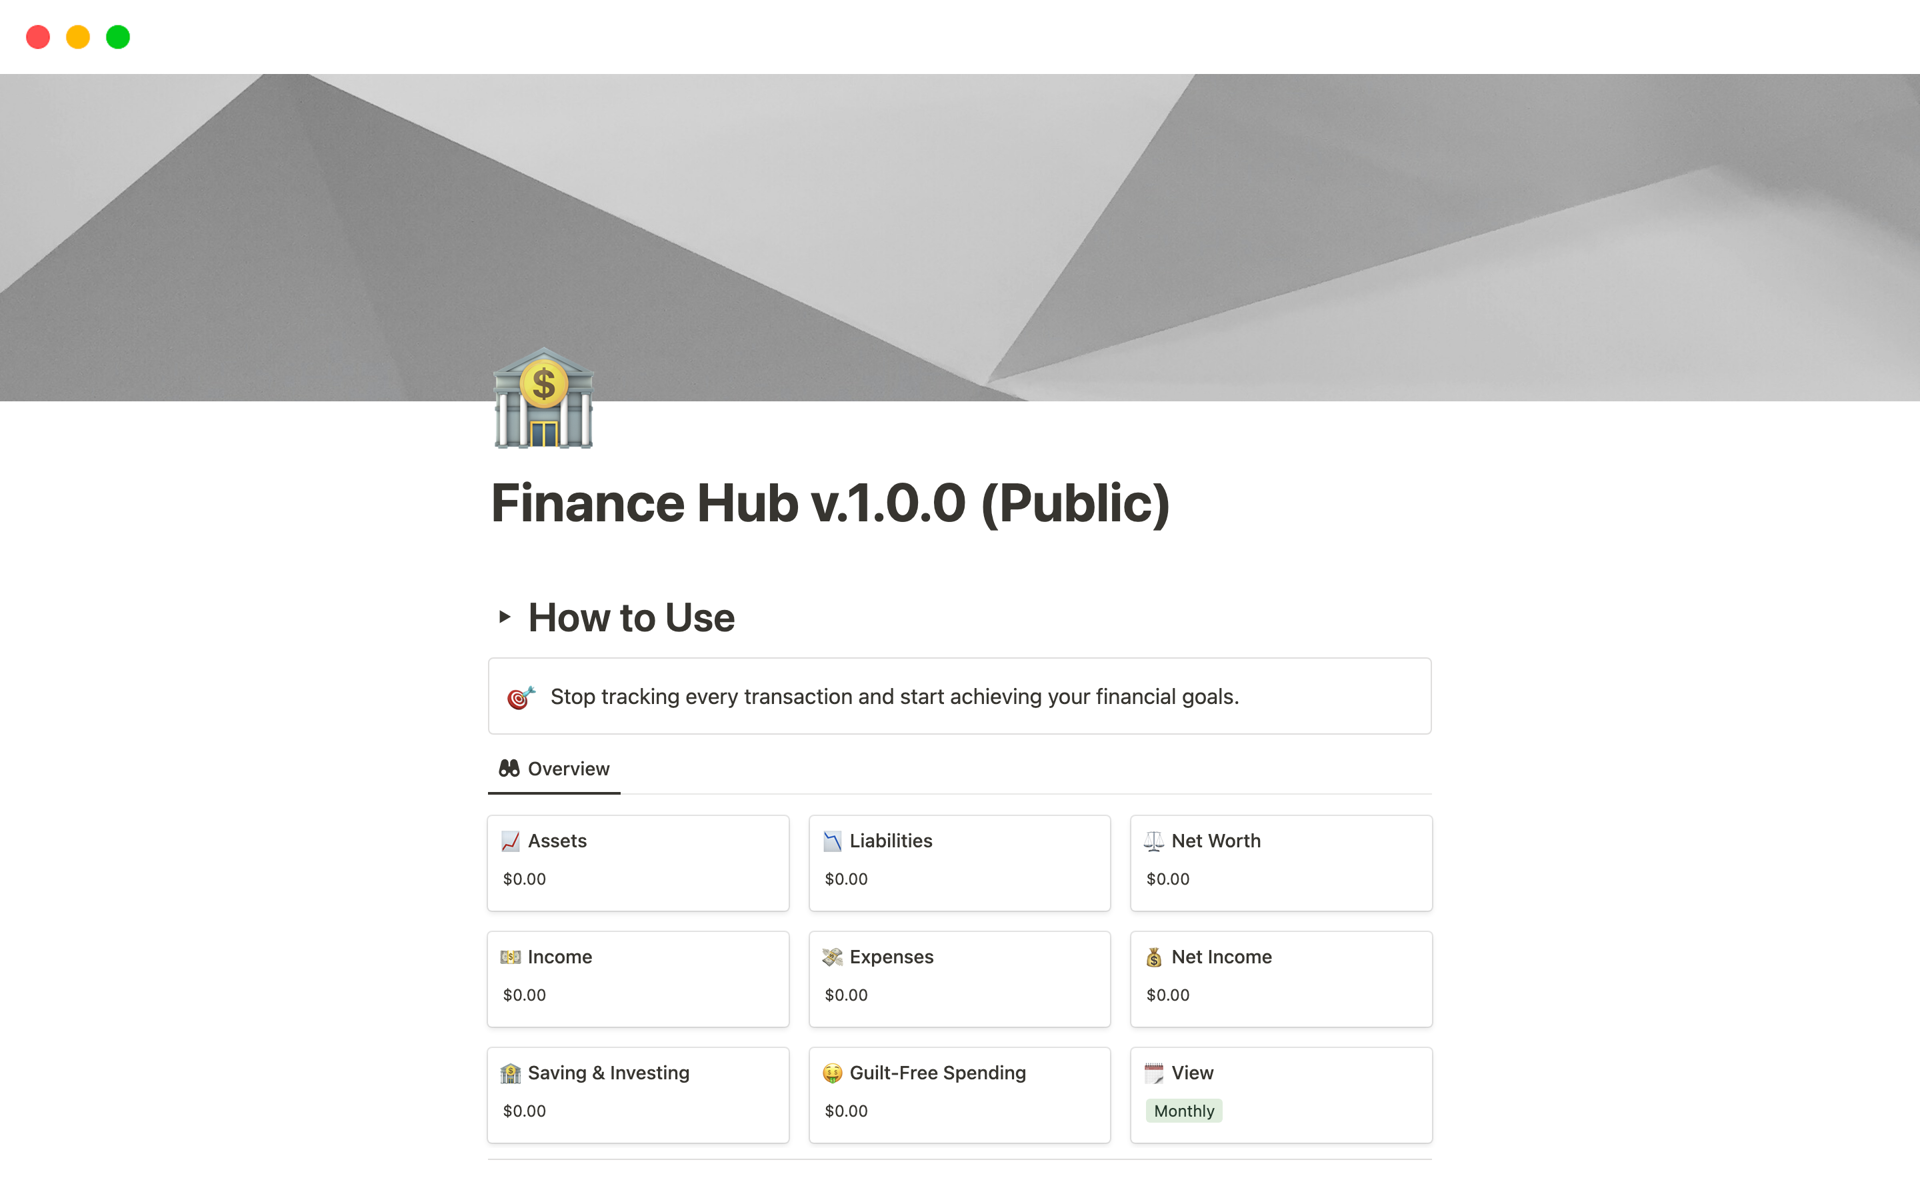Click the Monthly tag on View card
This screenshot has height=1200, width=1920.
coord(1183,1109)
